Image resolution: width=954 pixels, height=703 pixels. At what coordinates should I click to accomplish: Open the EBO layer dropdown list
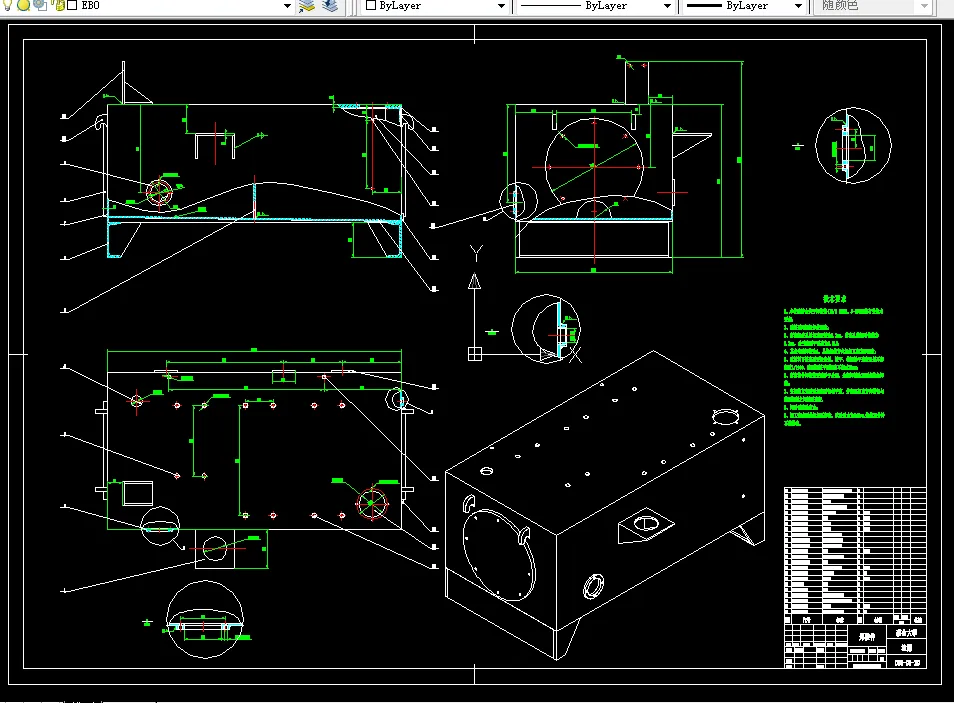point(287,5)
